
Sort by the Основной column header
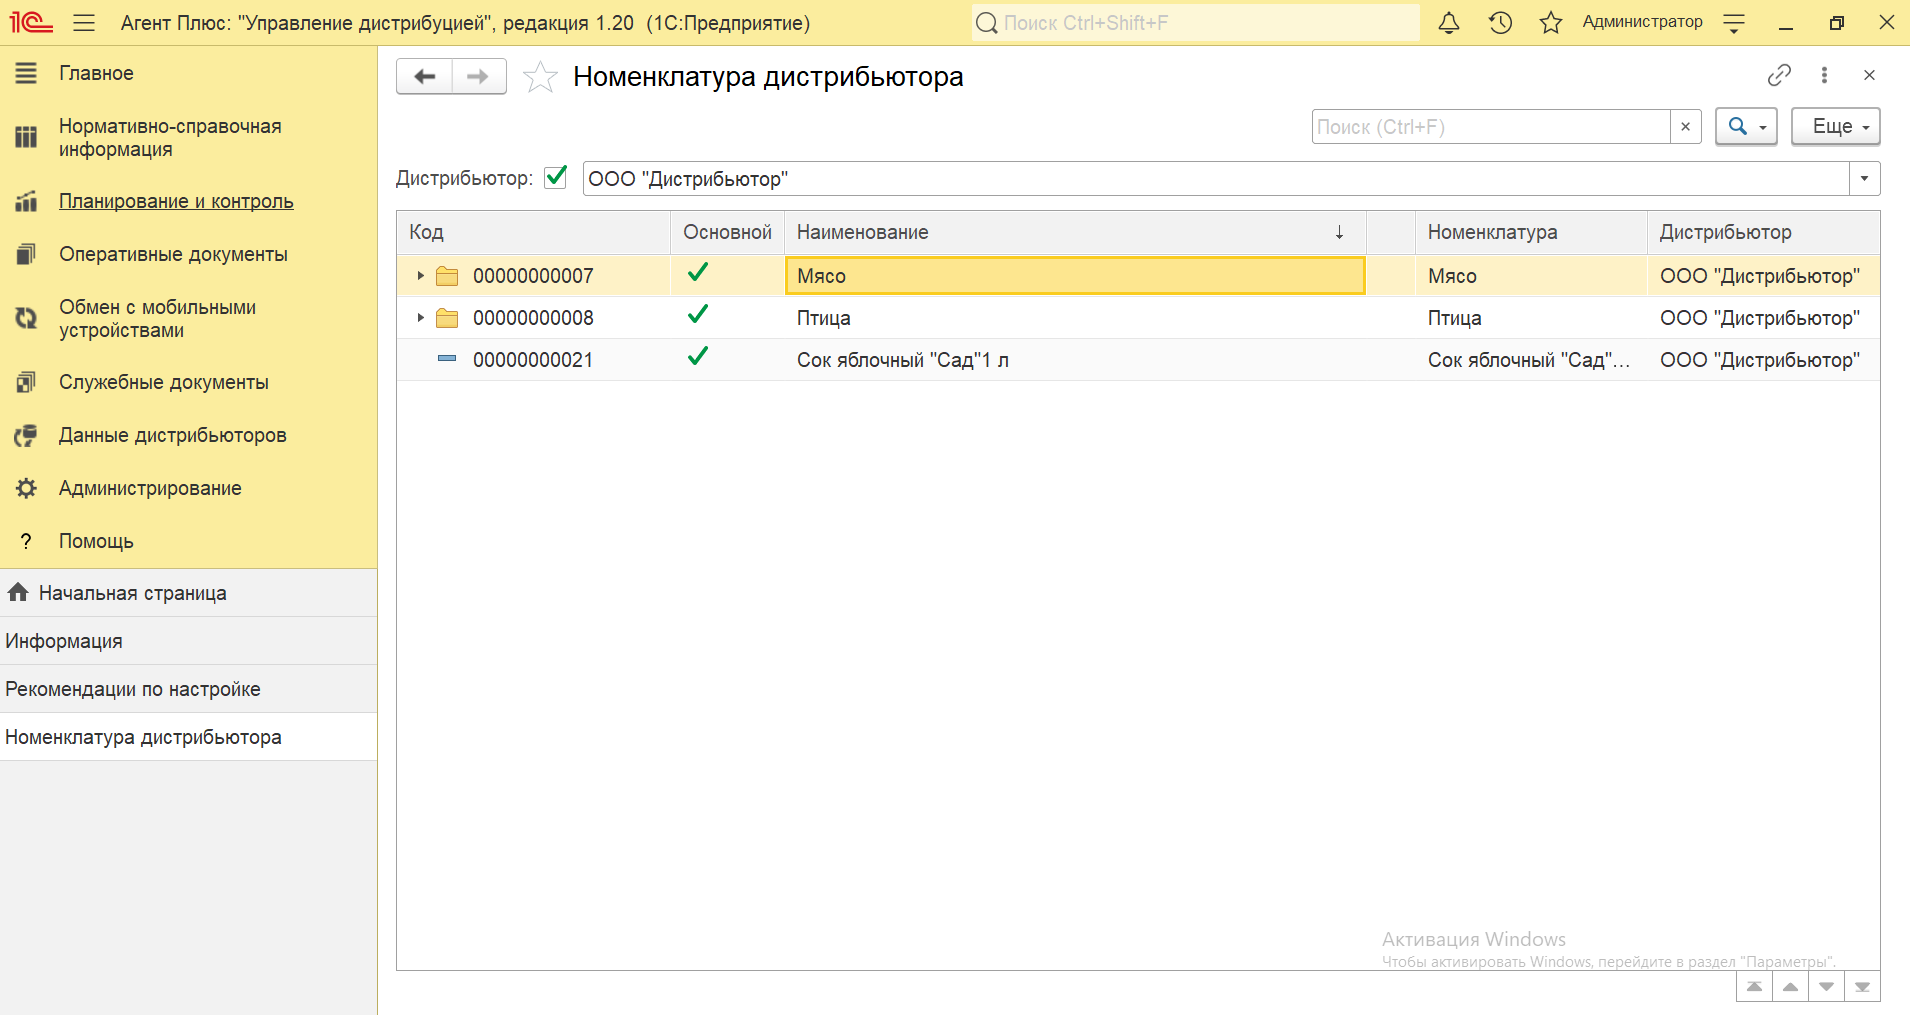point(727,232)
